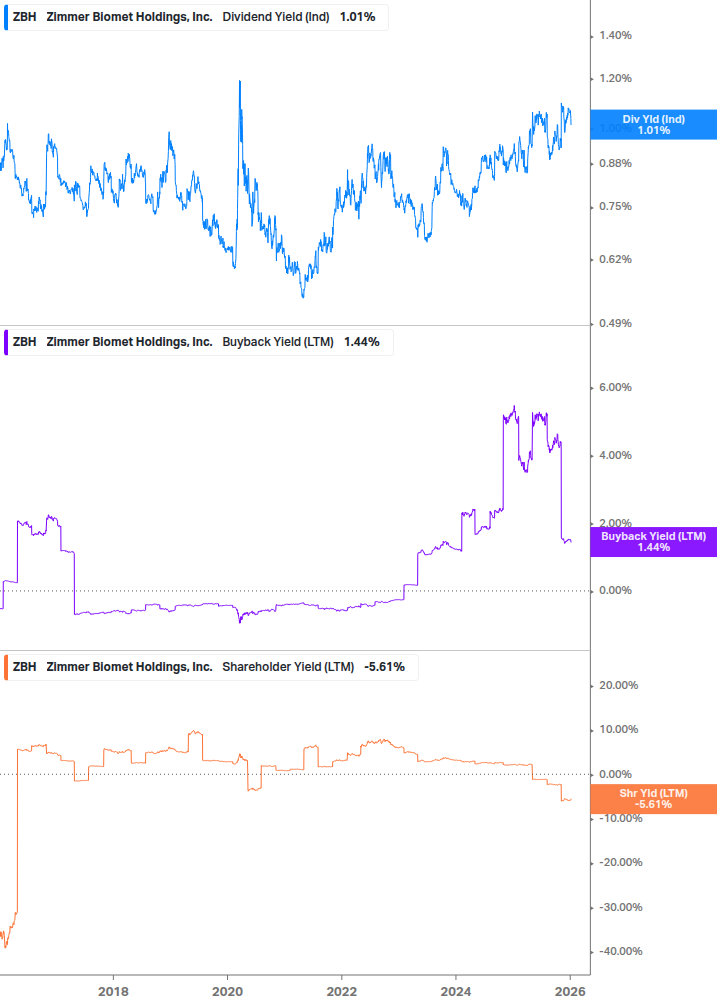
Task: Click the orange color bar on the Shareholder Yield legend
Action: click(x=6, y=667)
